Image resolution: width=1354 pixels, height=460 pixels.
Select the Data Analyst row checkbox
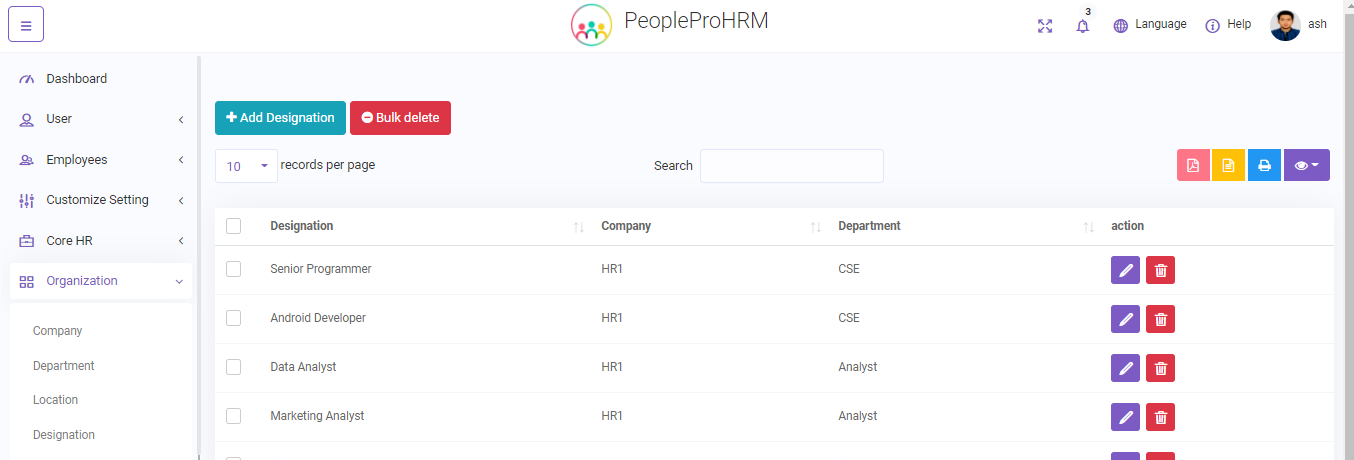point(234,367)
